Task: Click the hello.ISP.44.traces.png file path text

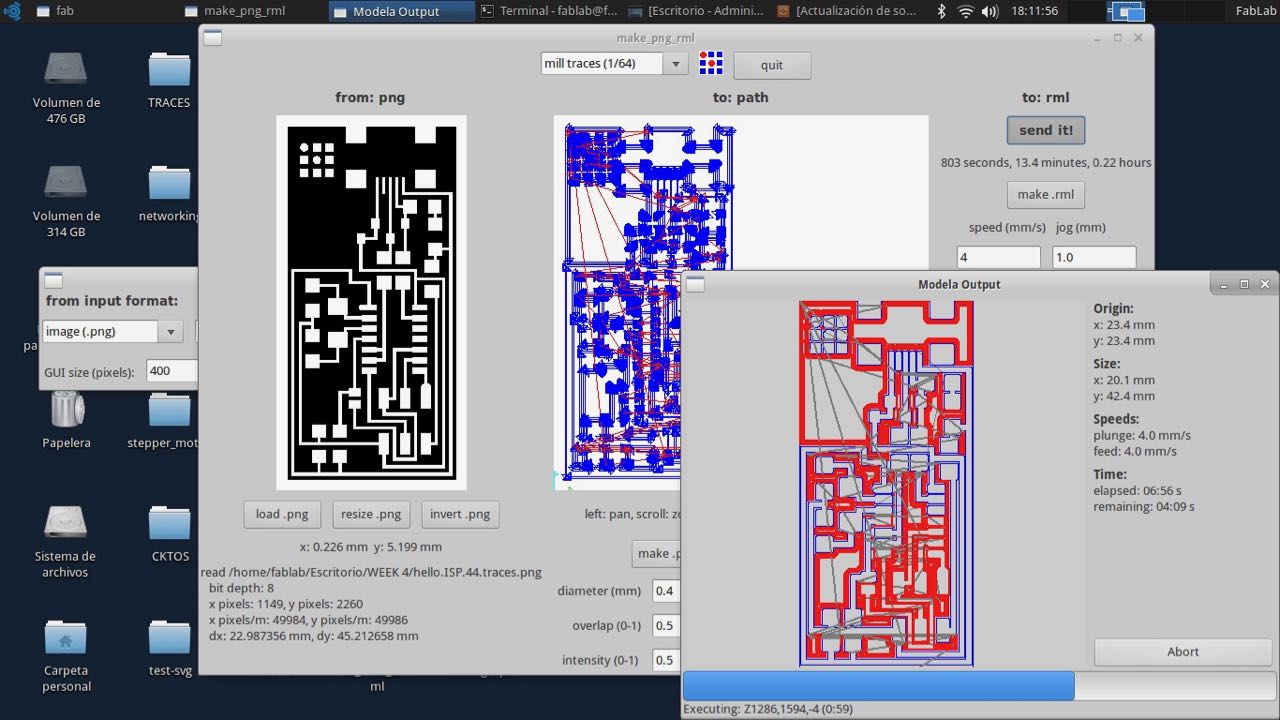Action: 371,573
